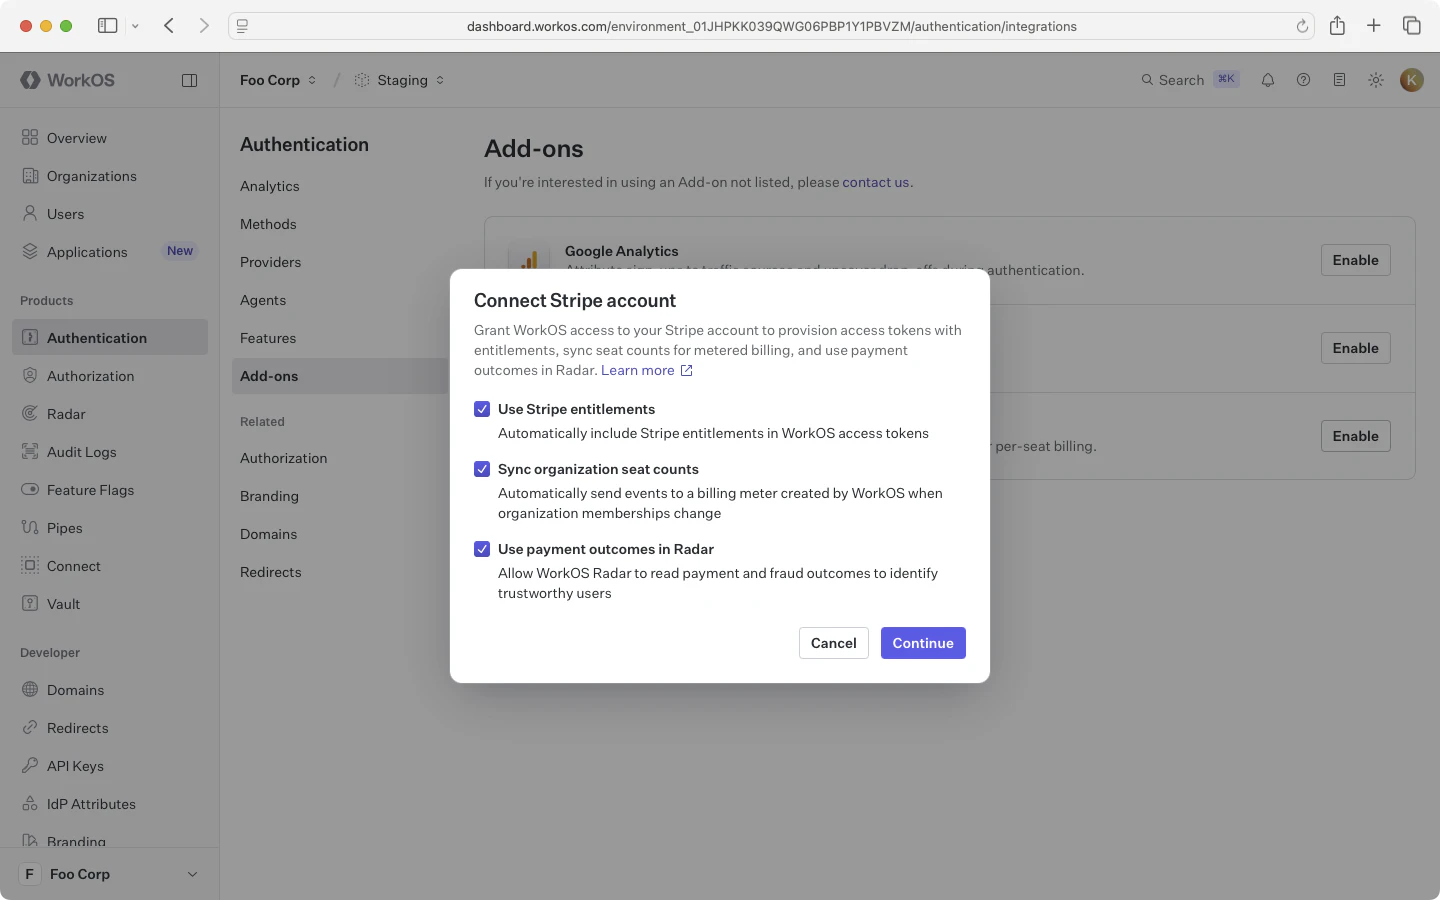Click the contact us link

[876, 182]
